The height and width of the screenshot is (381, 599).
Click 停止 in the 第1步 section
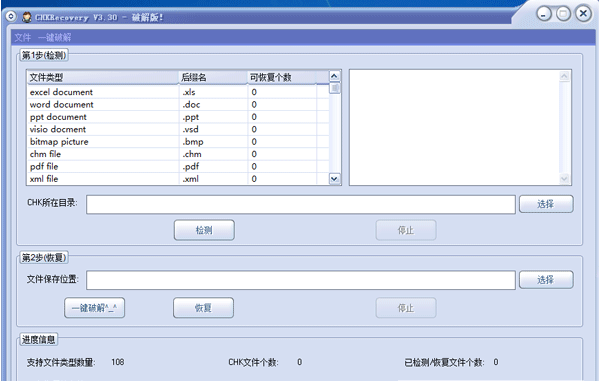click(x=406, y=230)
